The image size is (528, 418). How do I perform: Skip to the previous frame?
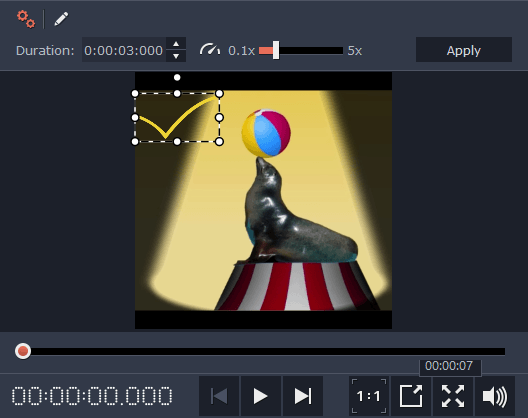coord(219,396)
